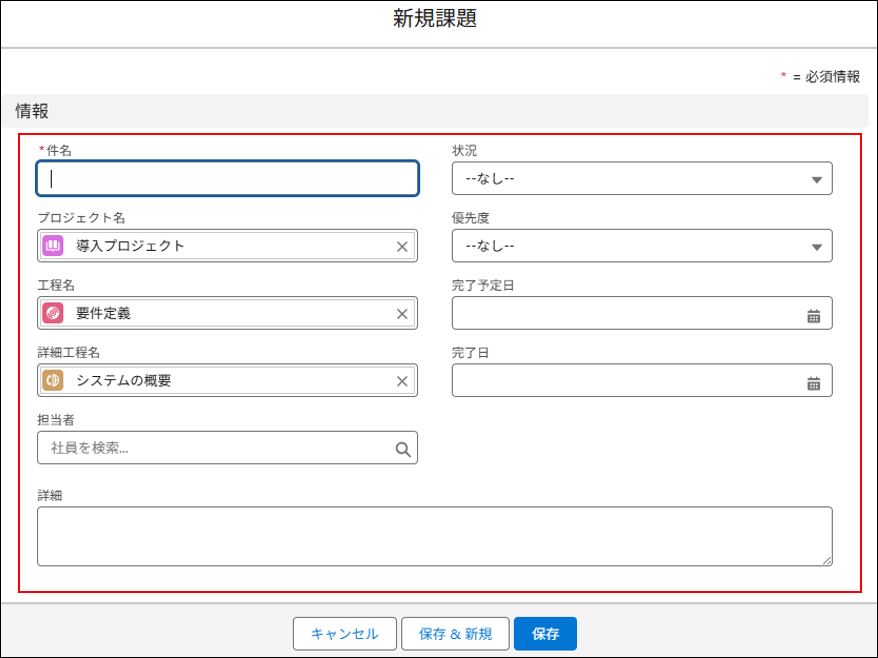This screenshot has height=658, width=878.
Task: Remove the 要件定義 selection with X
Action: (x=402, y=314)
